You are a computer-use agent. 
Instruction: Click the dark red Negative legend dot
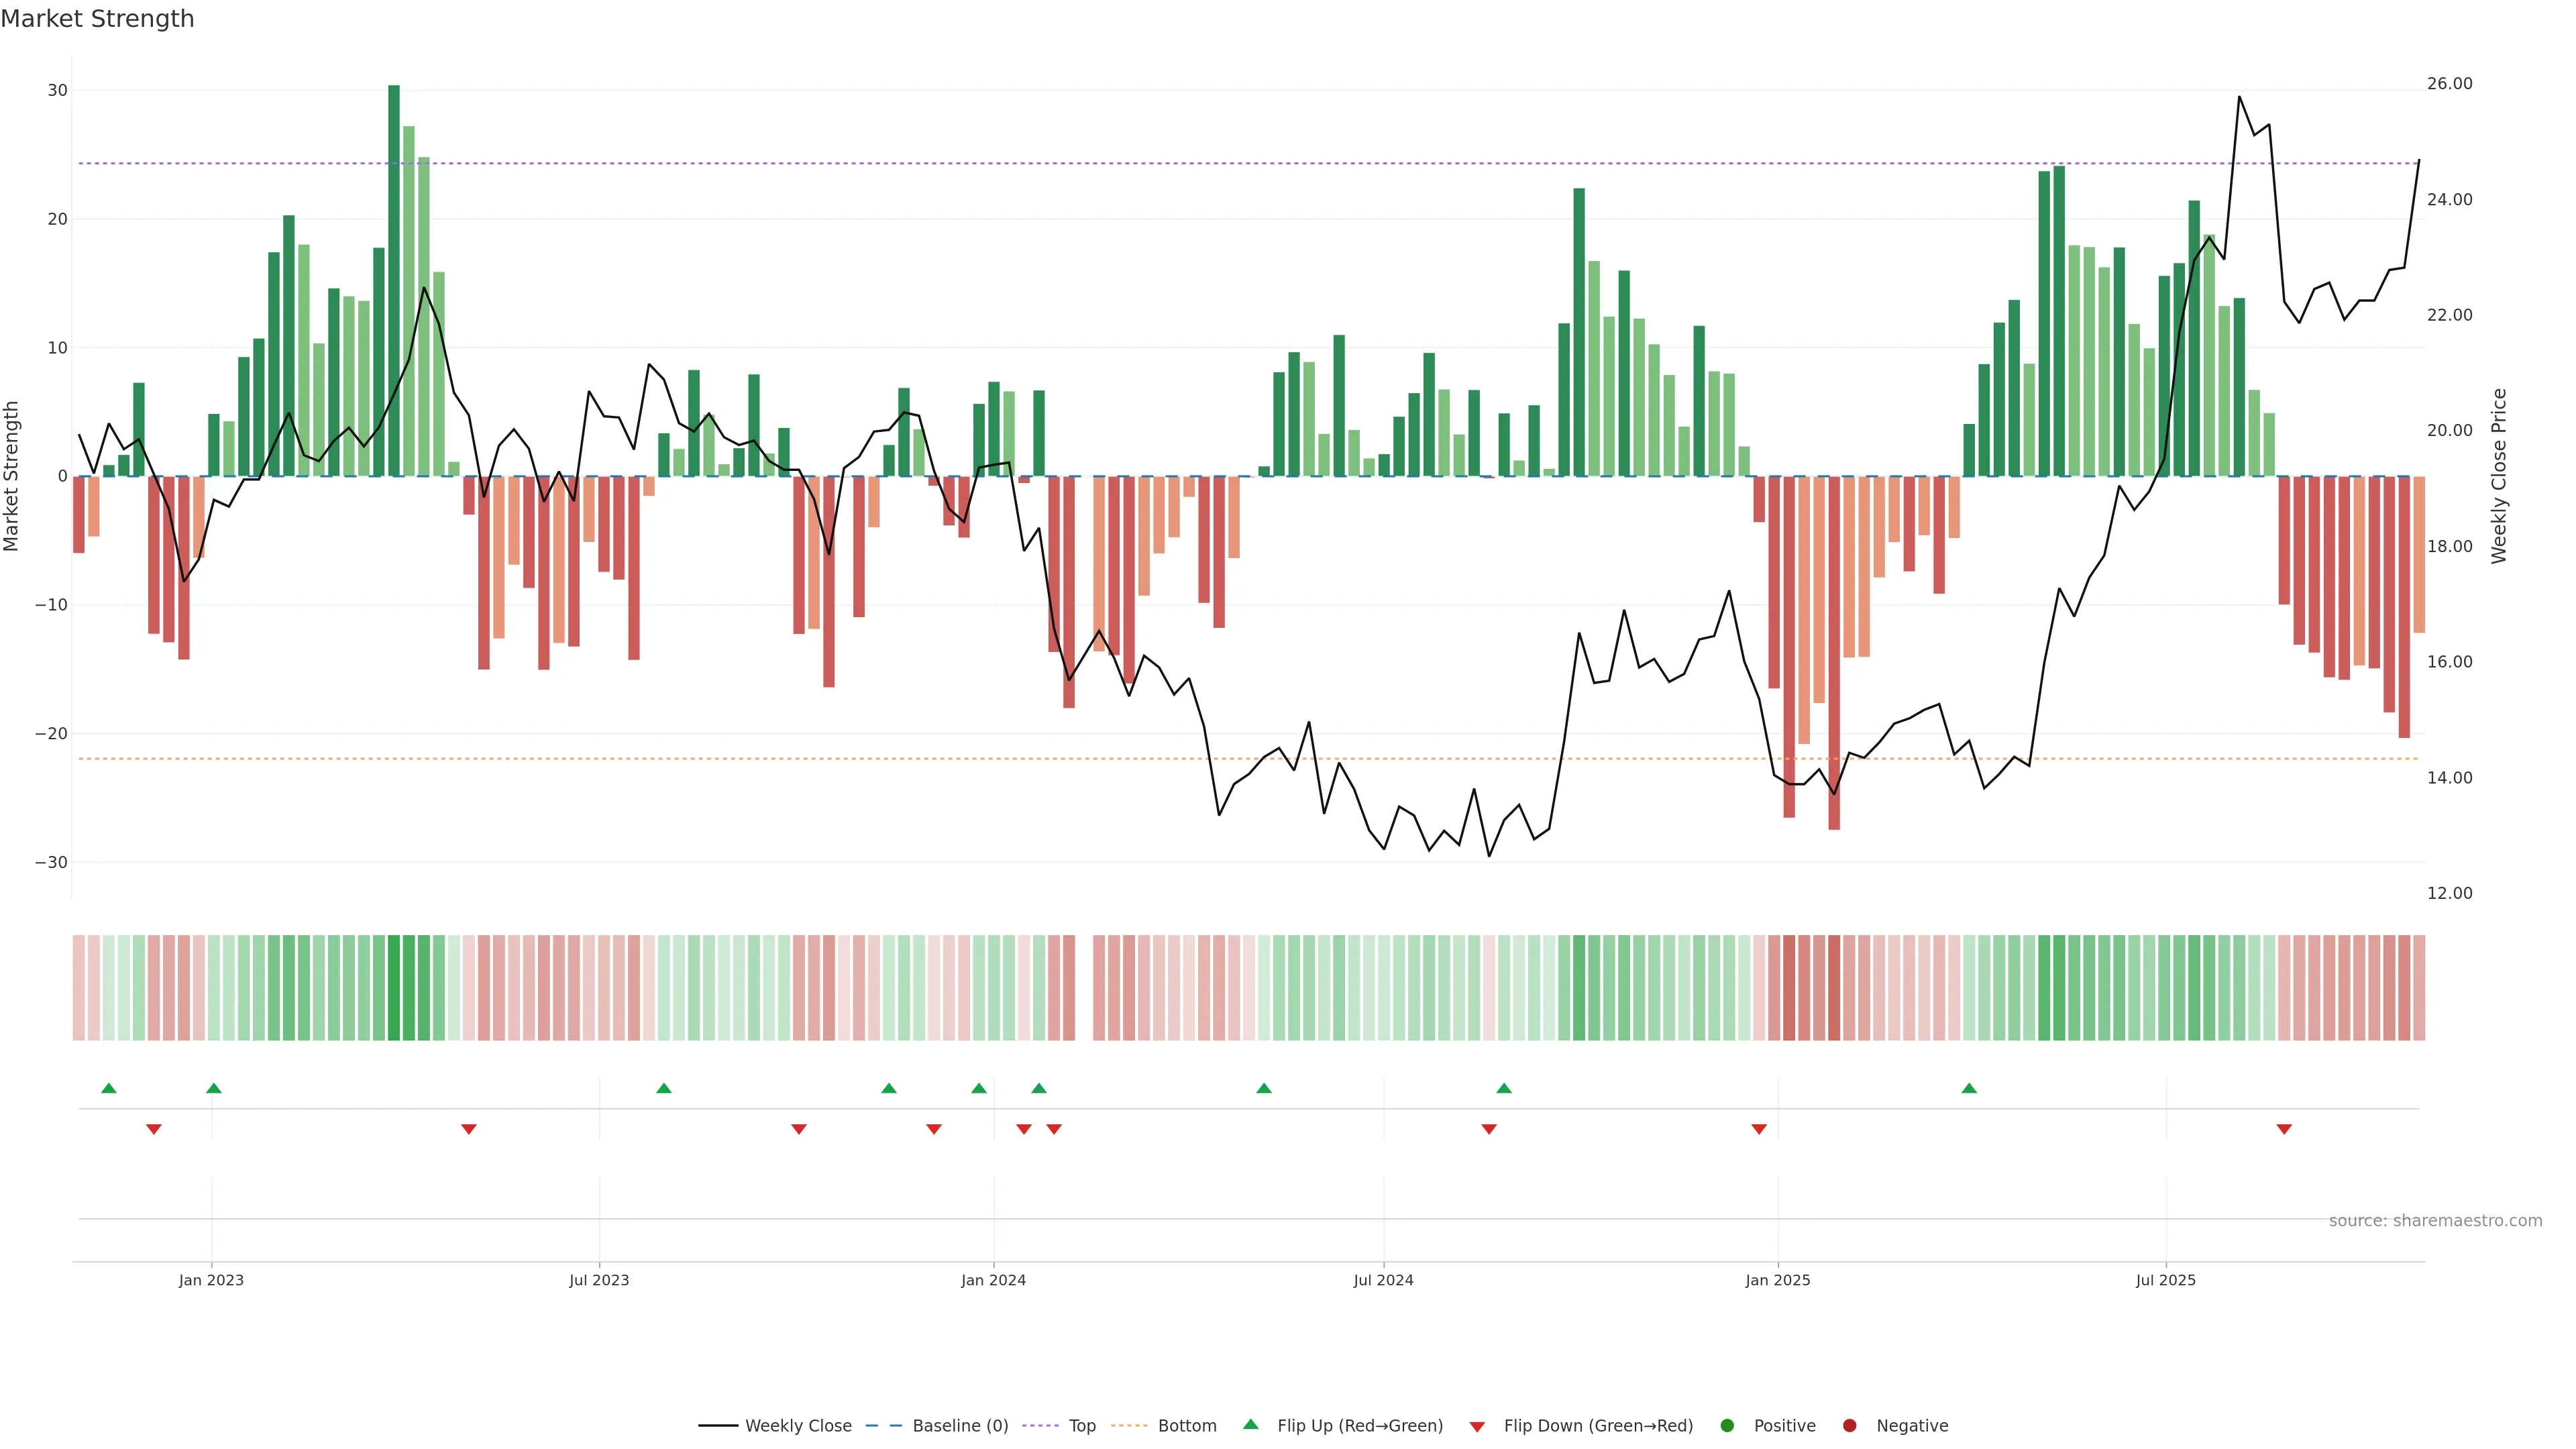[x=1849, y=1425]
